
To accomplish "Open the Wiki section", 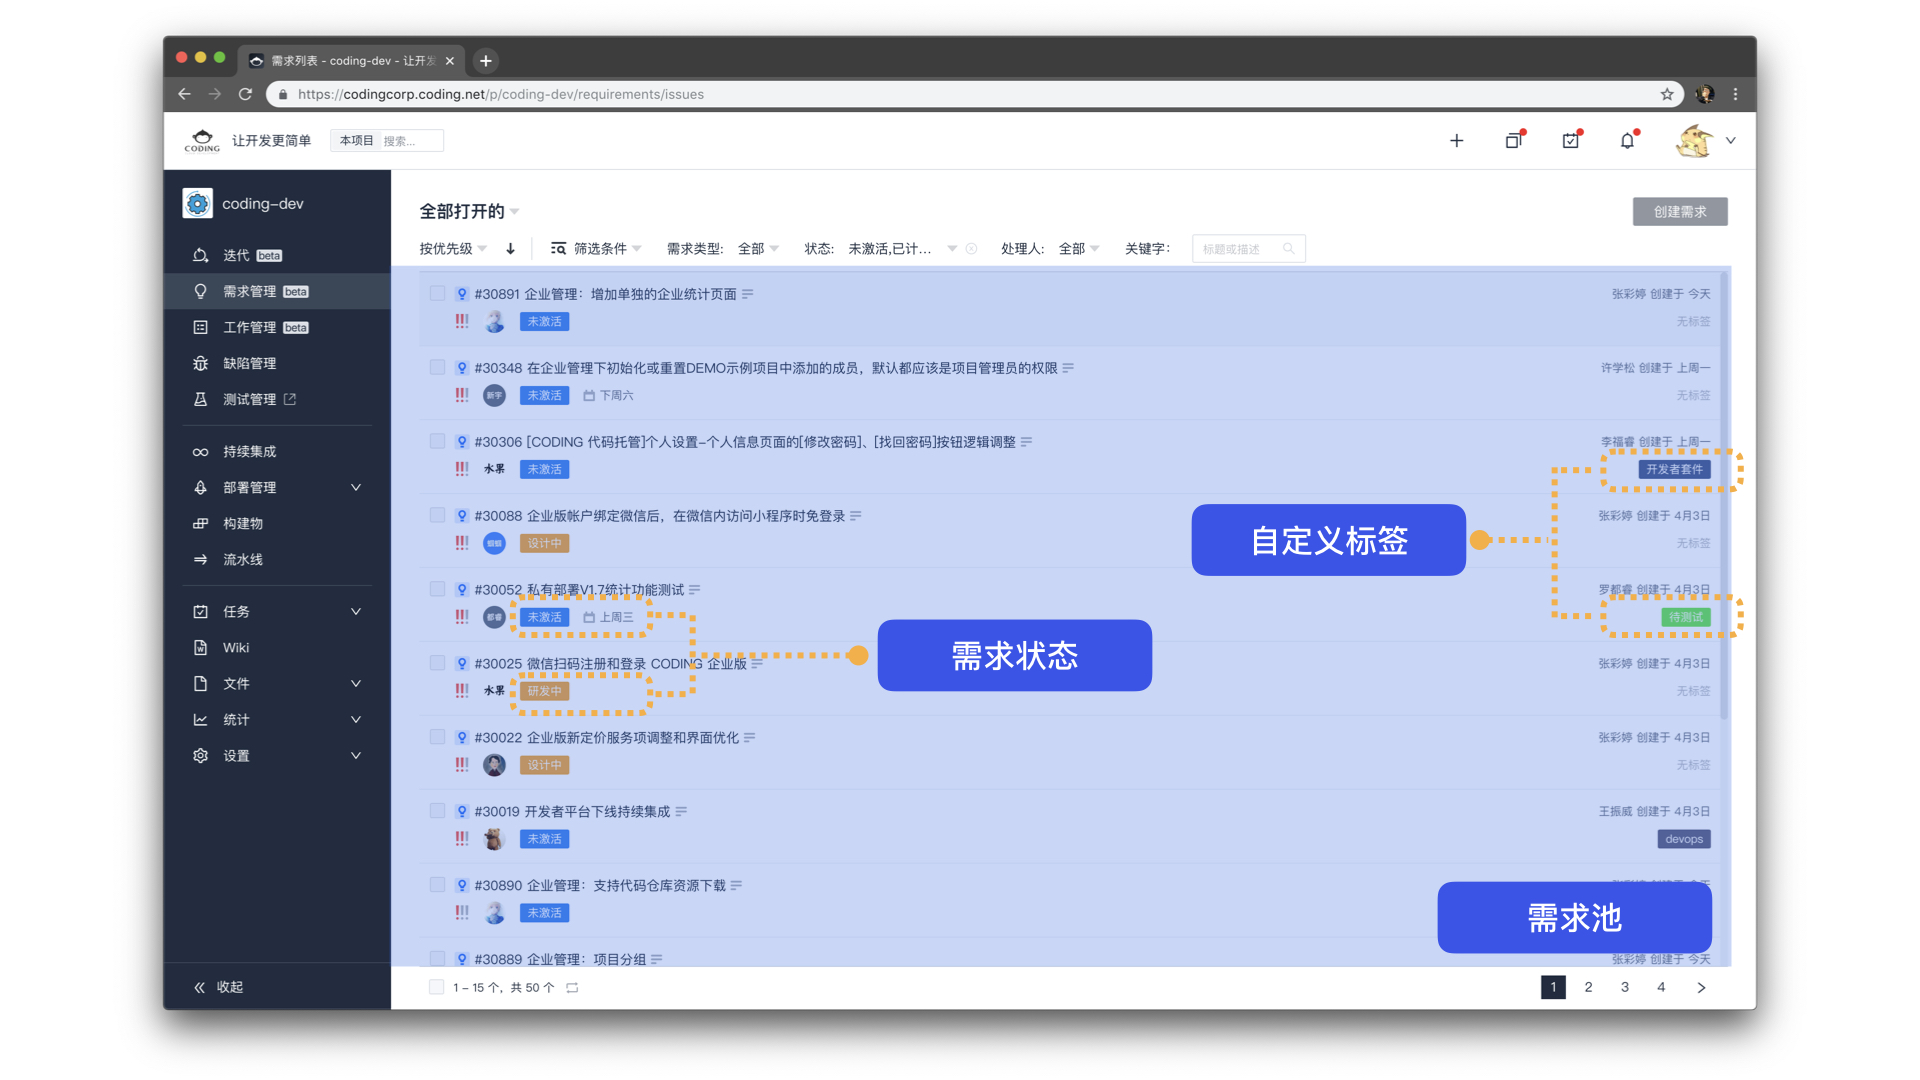I will point(235,647).
